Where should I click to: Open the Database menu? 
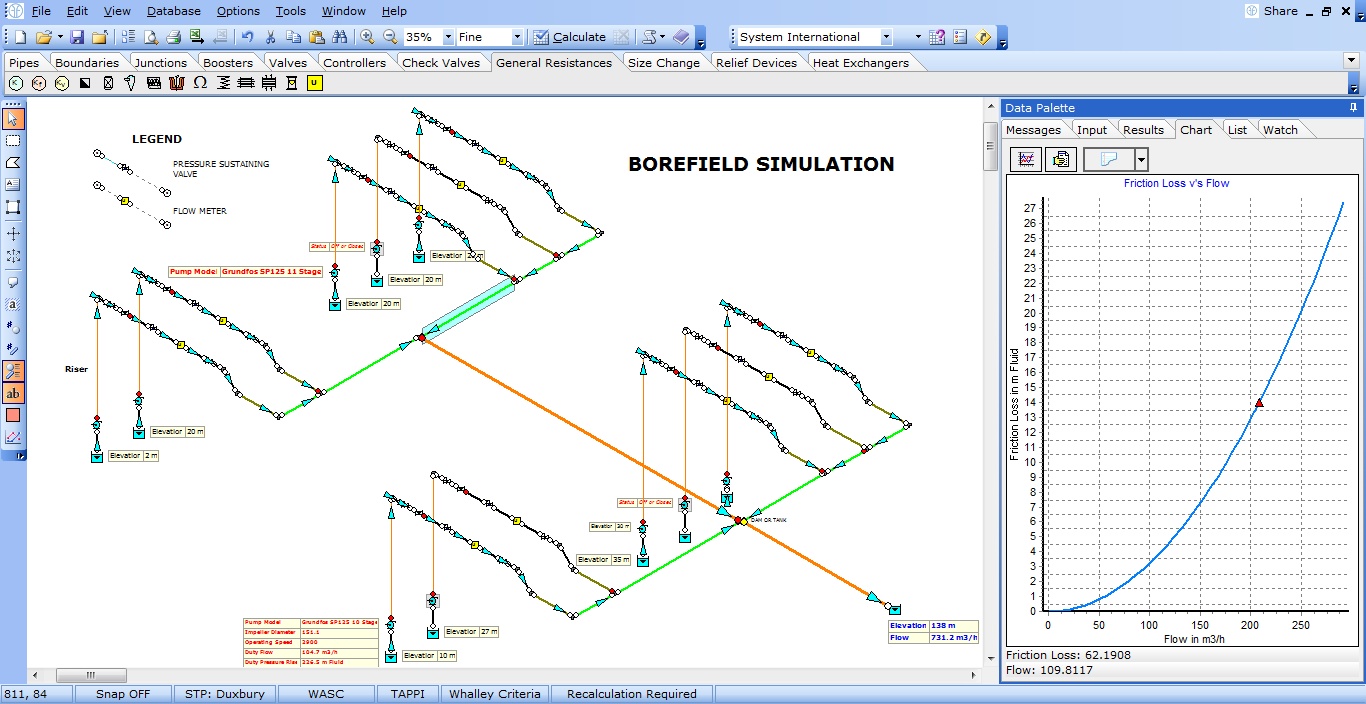coord(173,11)
